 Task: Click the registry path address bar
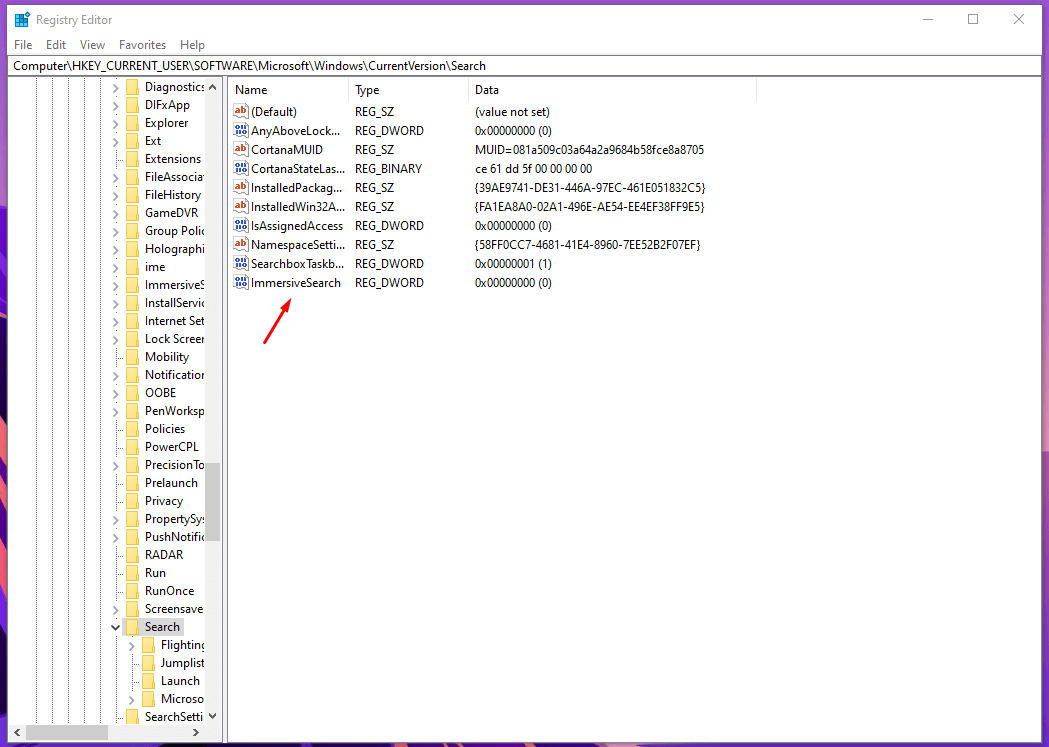[524, 66]
